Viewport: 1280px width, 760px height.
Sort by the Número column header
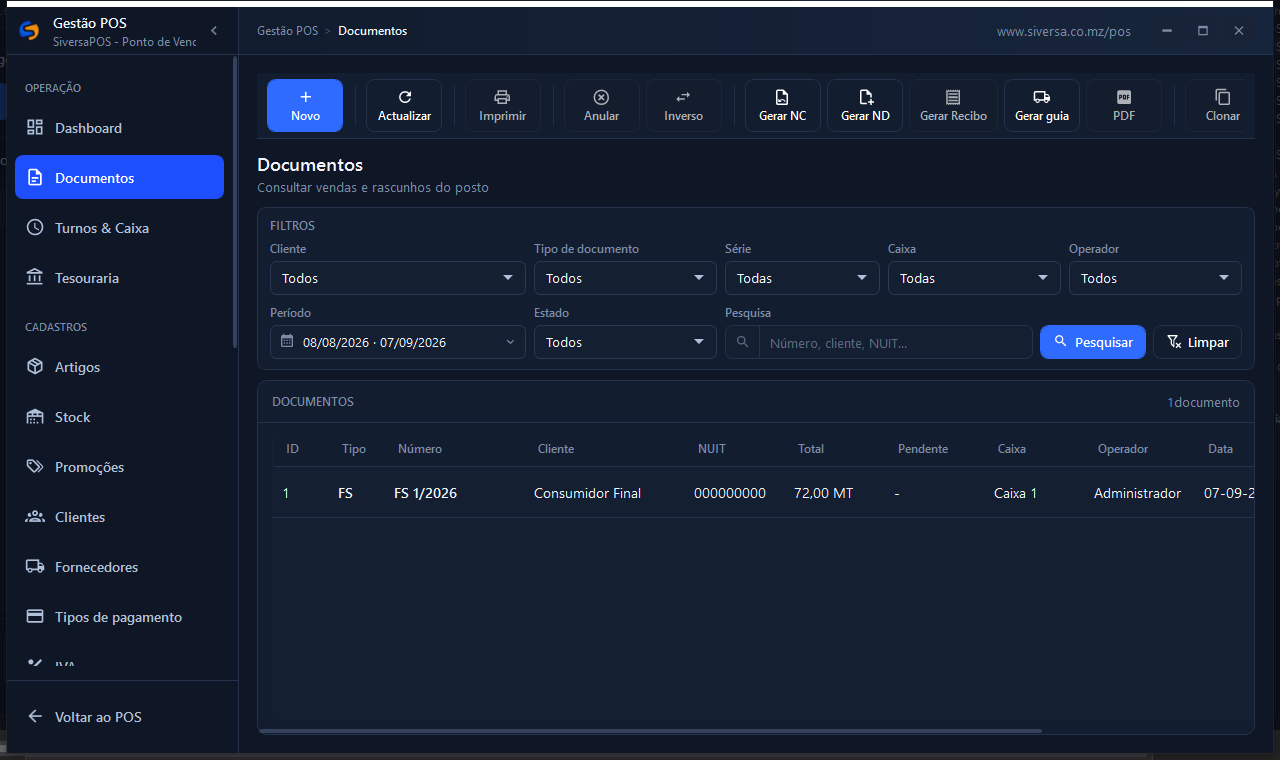420,449
